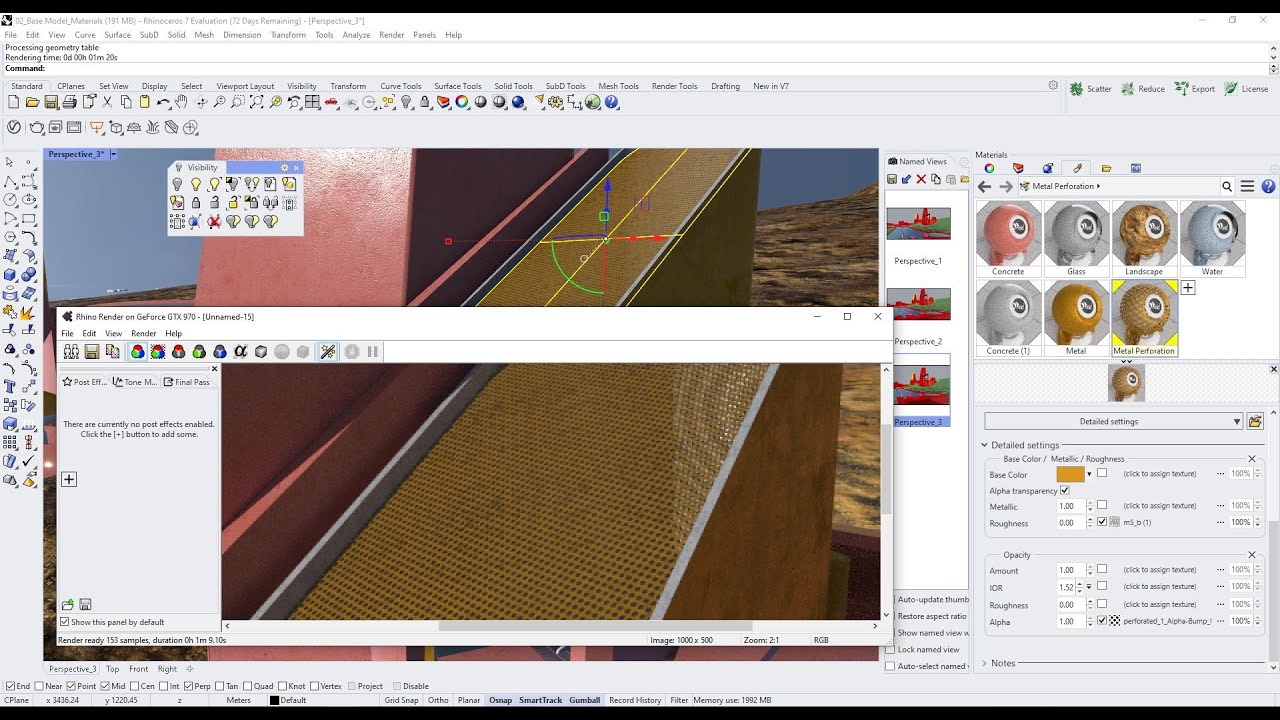Add new material with plus button
Screen dimensions: 1280x720
[x=1188, y=288]
